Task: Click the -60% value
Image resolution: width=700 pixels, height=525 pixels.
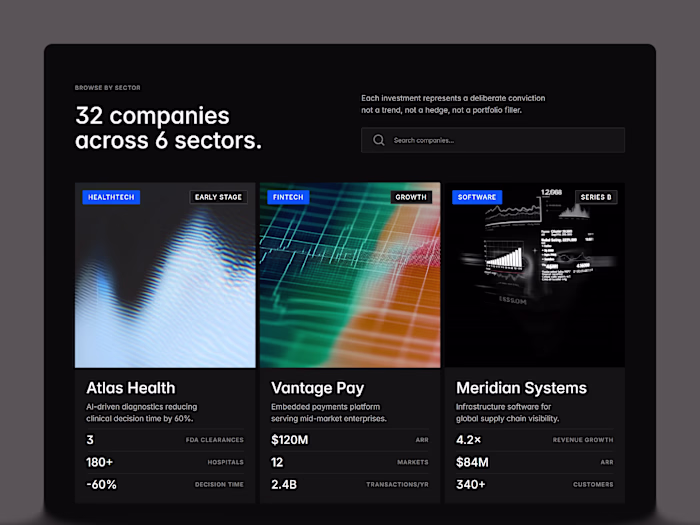Action: (101, 484)
